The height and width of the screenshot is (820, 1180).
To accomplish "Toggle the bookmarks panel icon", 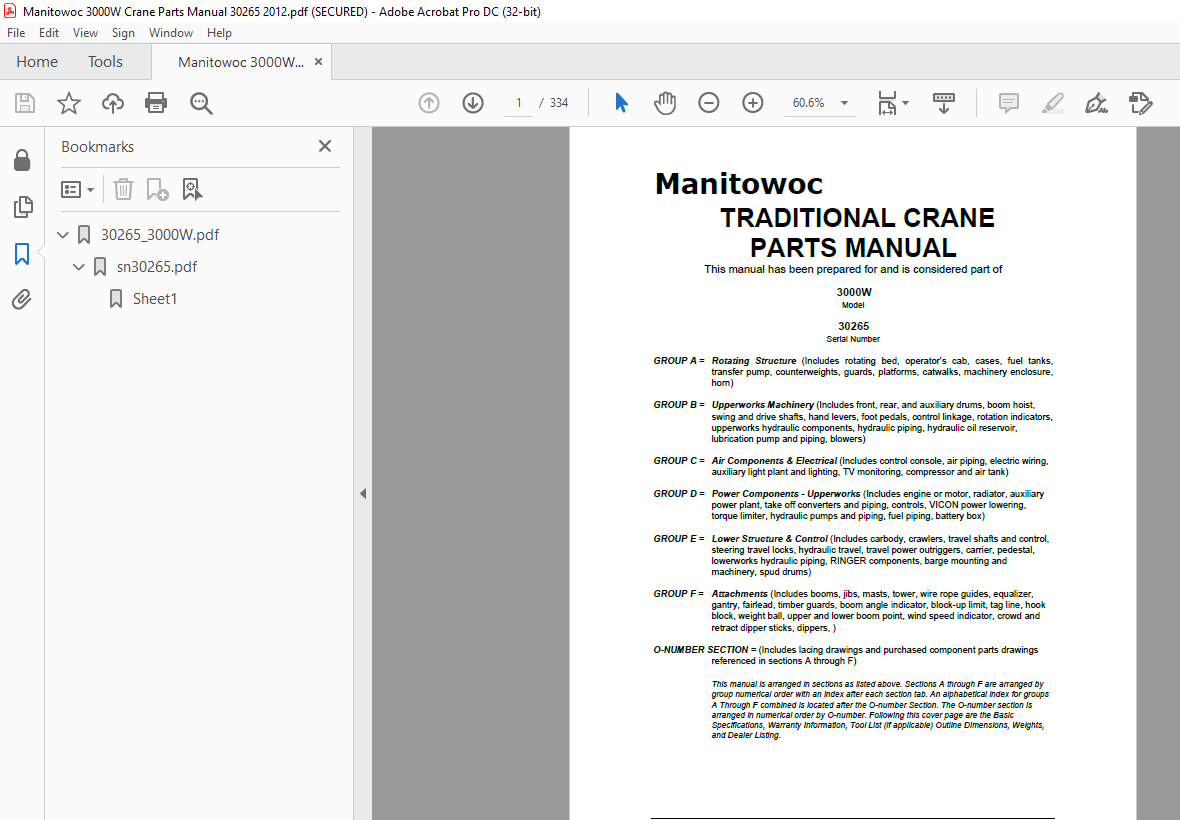I will pos(22,254).
